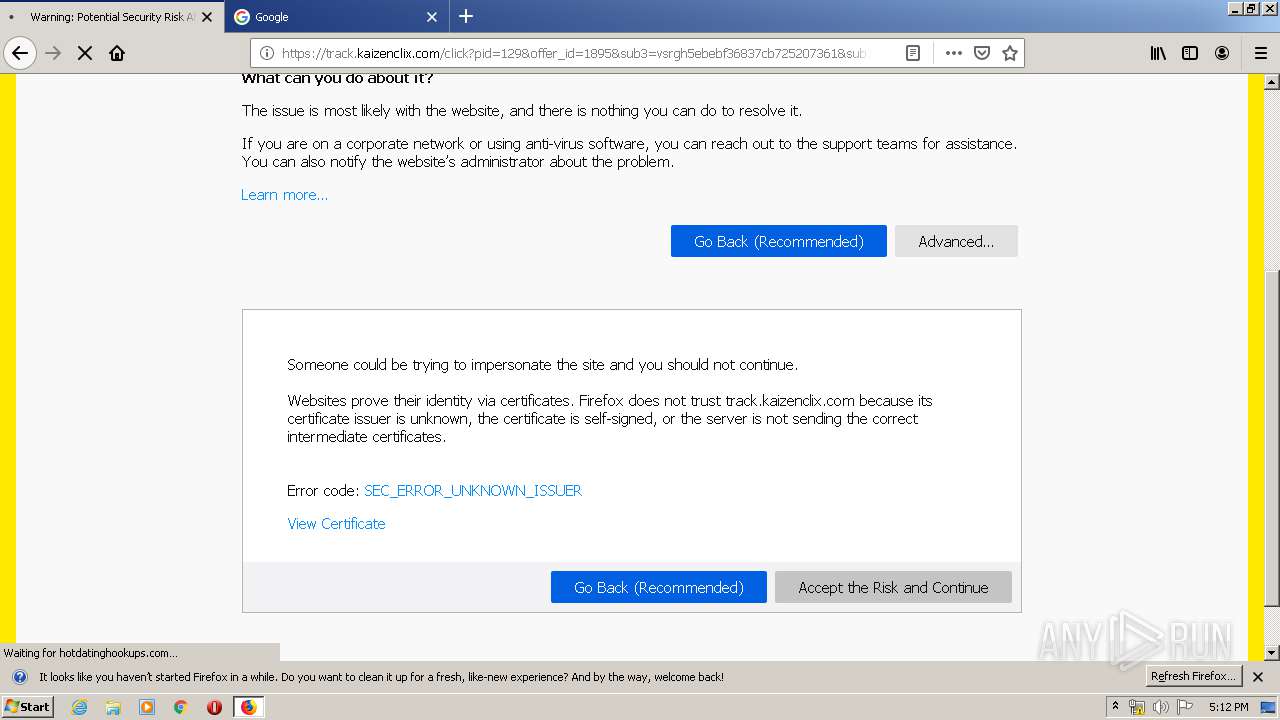
Task: Switch to the Google tab
Action: click(336, 17)
